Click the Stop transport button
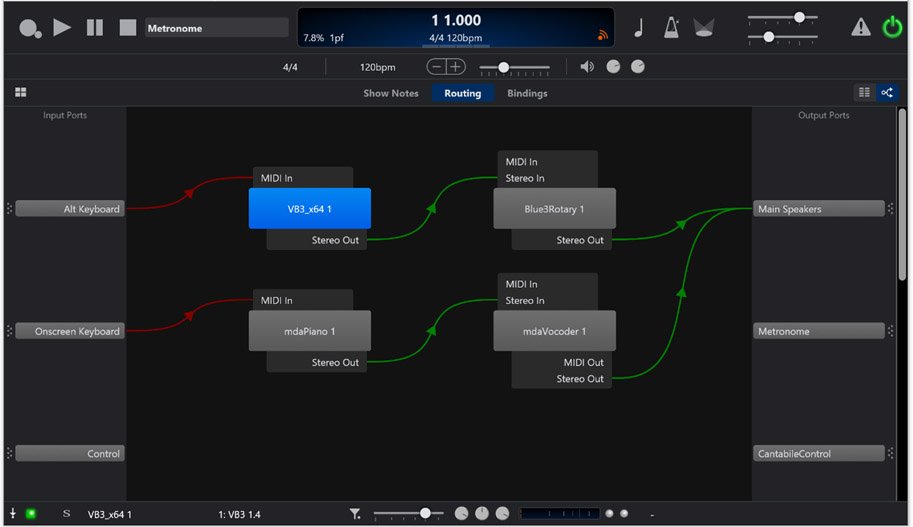Viewport: 913px width, 527px height. pyautogui.click(x=128, y=28)
